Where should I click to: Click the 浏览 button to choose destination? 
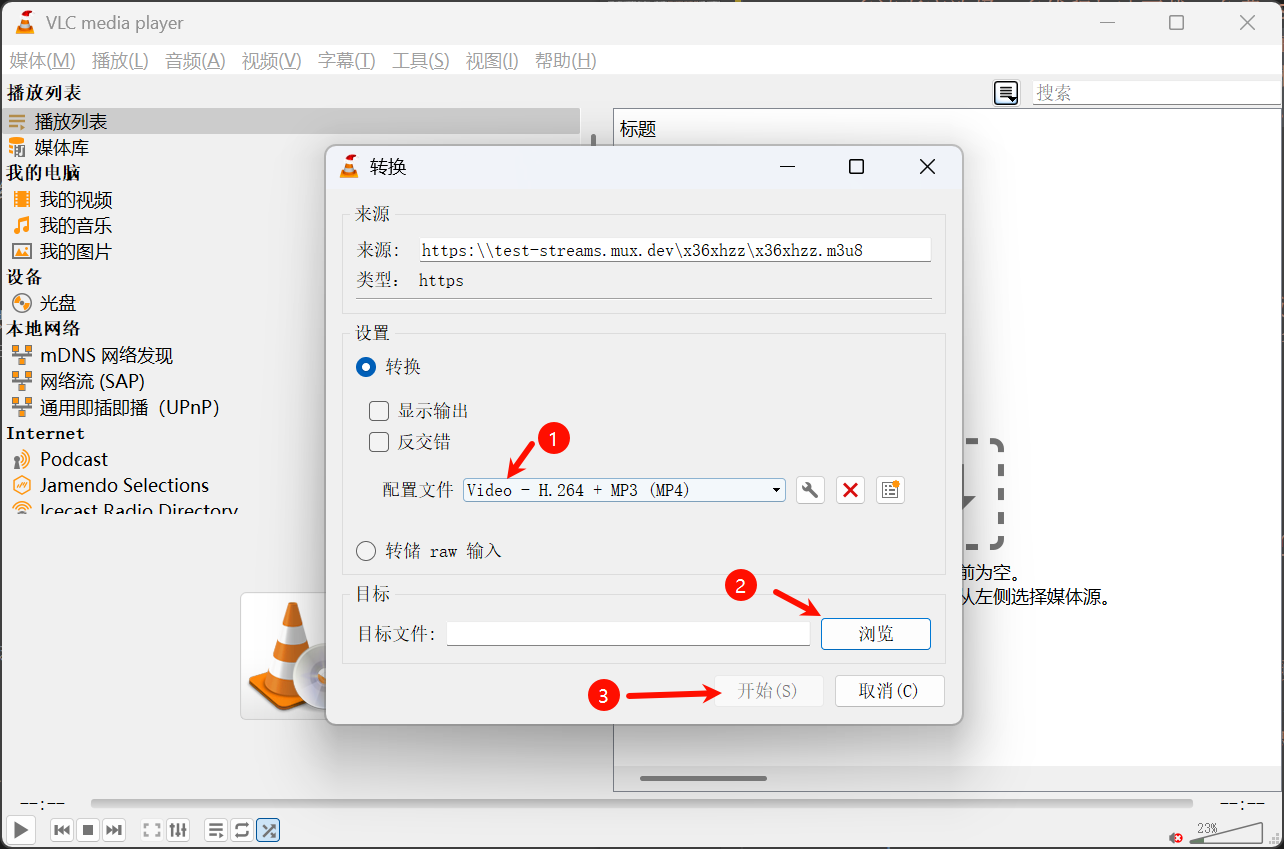pyautogui.click(x=875, y=633)
